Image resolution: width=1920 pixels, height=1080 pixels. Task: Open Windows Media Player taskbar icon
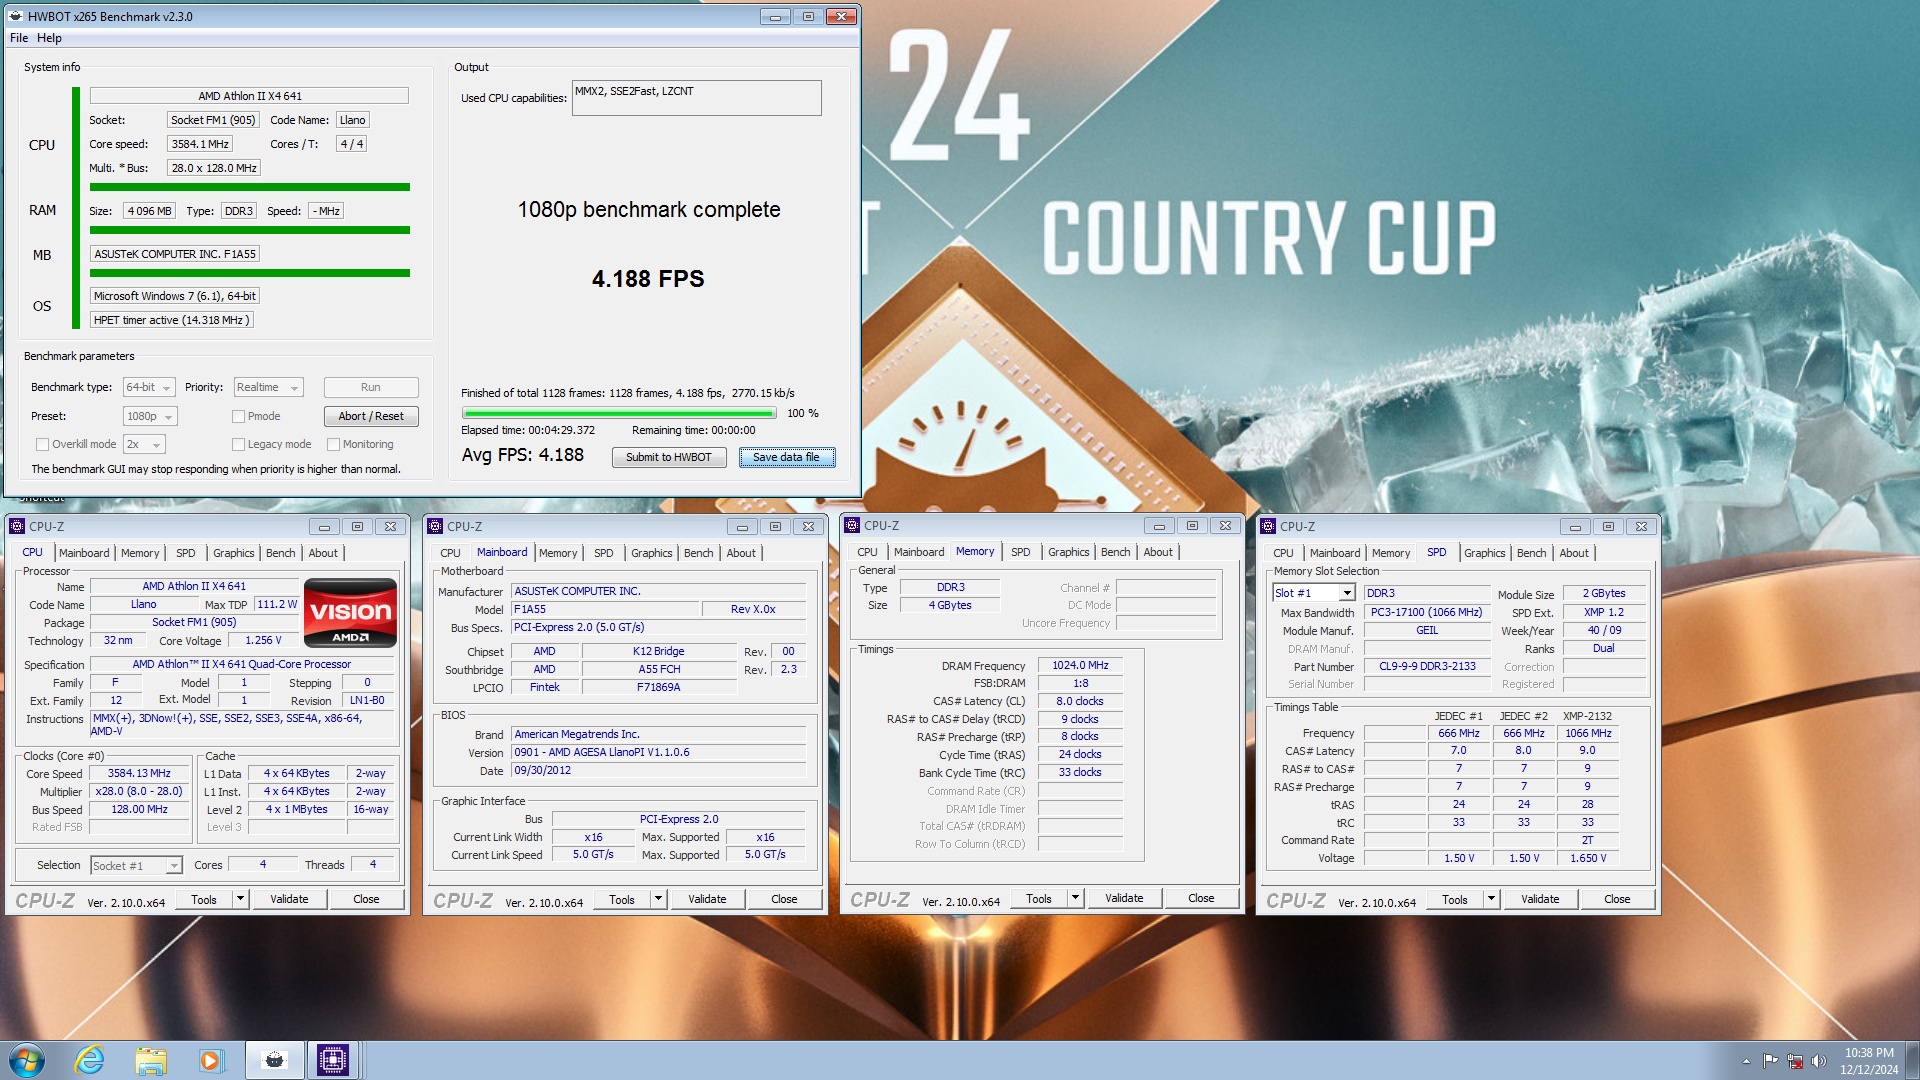pos(210,1060)
